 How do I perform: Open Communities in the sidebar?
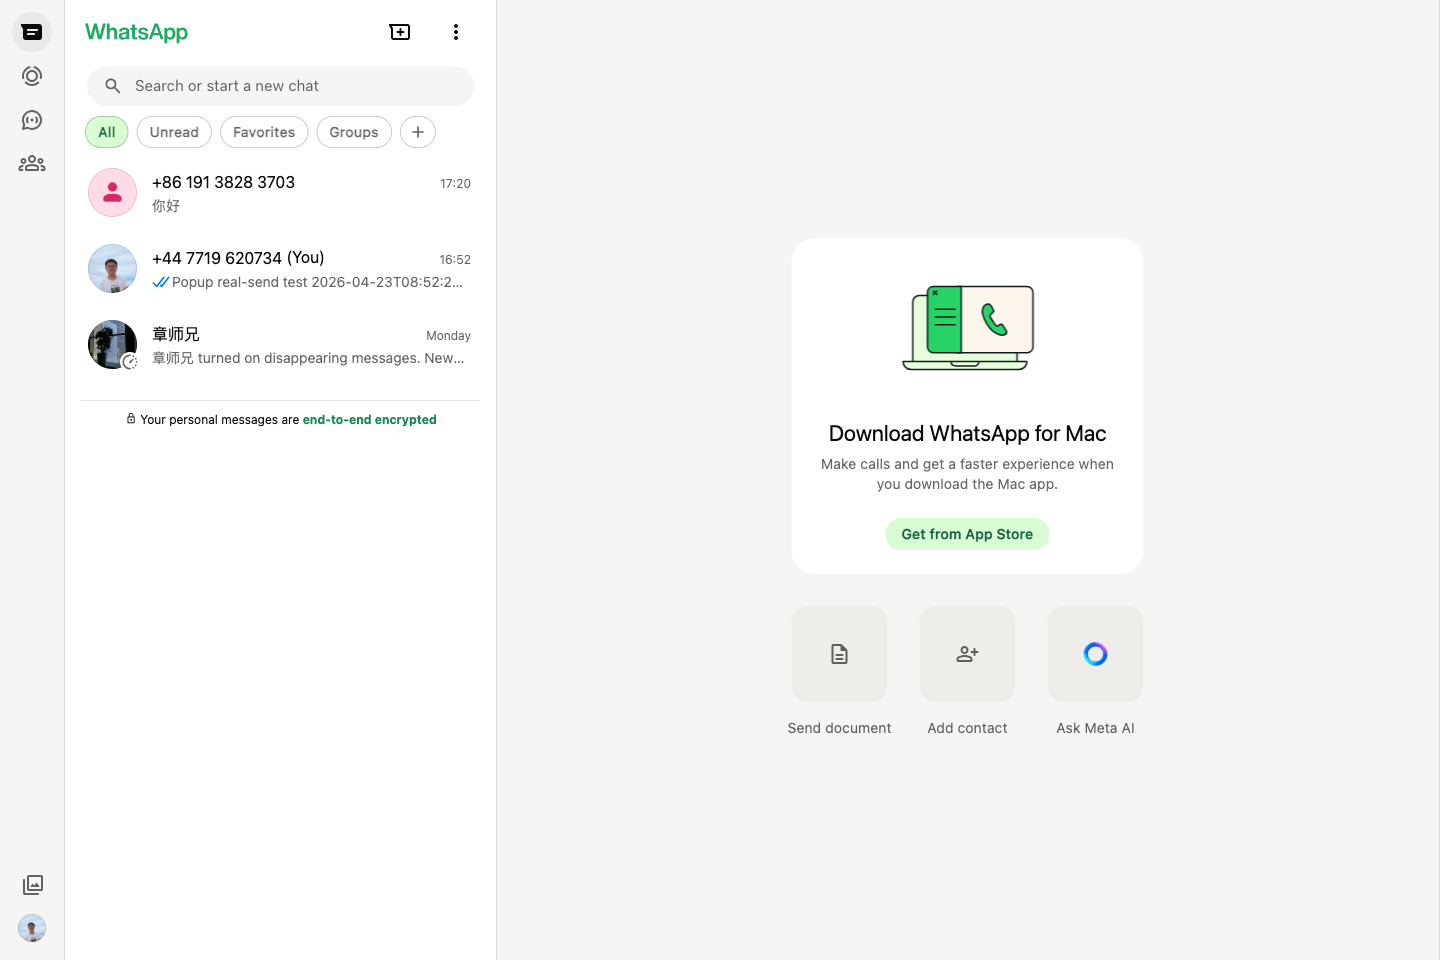(32, 163)
